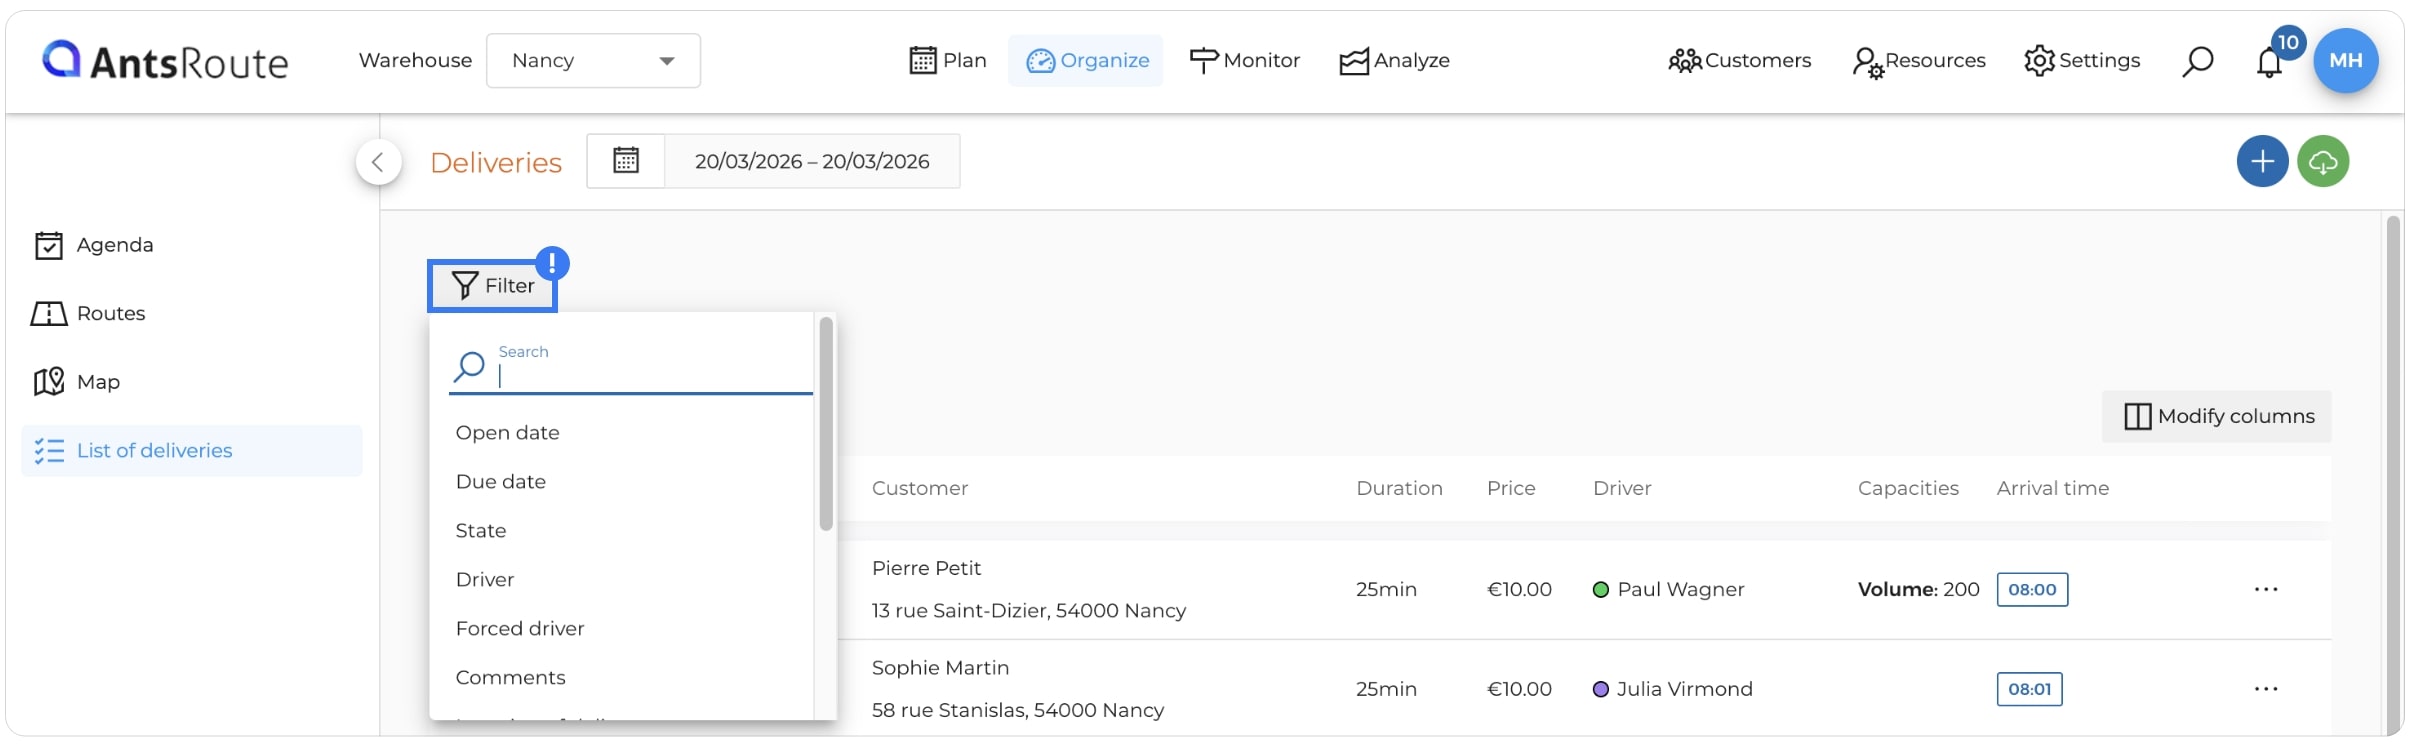
Task: Click the filter list scrollbar
Action: pos(826,424)
